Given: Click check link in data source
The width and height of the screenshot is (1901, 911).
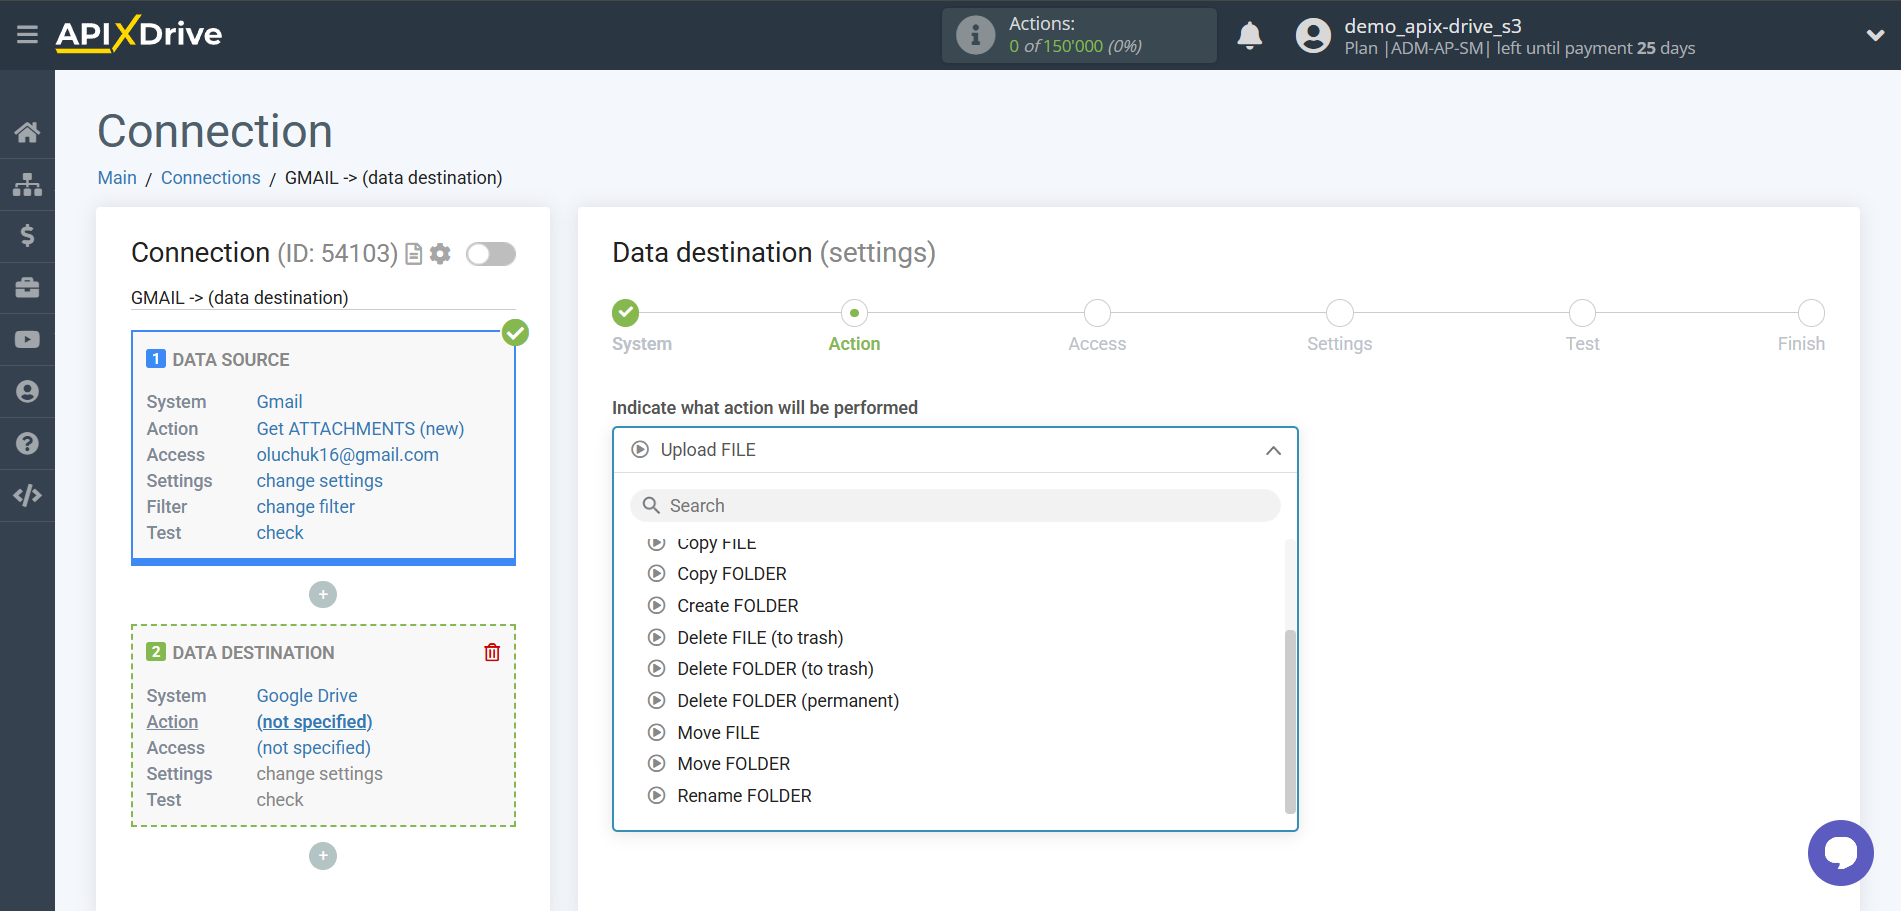Looking at the screenshot, I should pos(280,533).
